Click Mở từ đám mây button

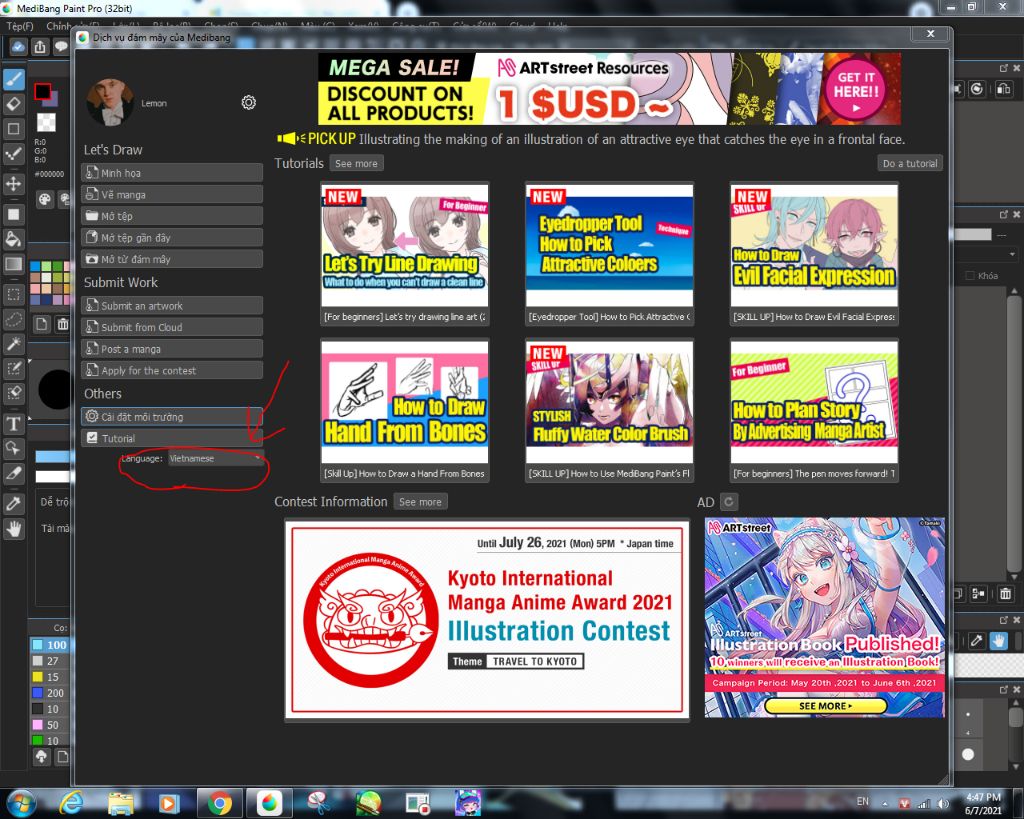pyautogui.click(x=172, y=259)
